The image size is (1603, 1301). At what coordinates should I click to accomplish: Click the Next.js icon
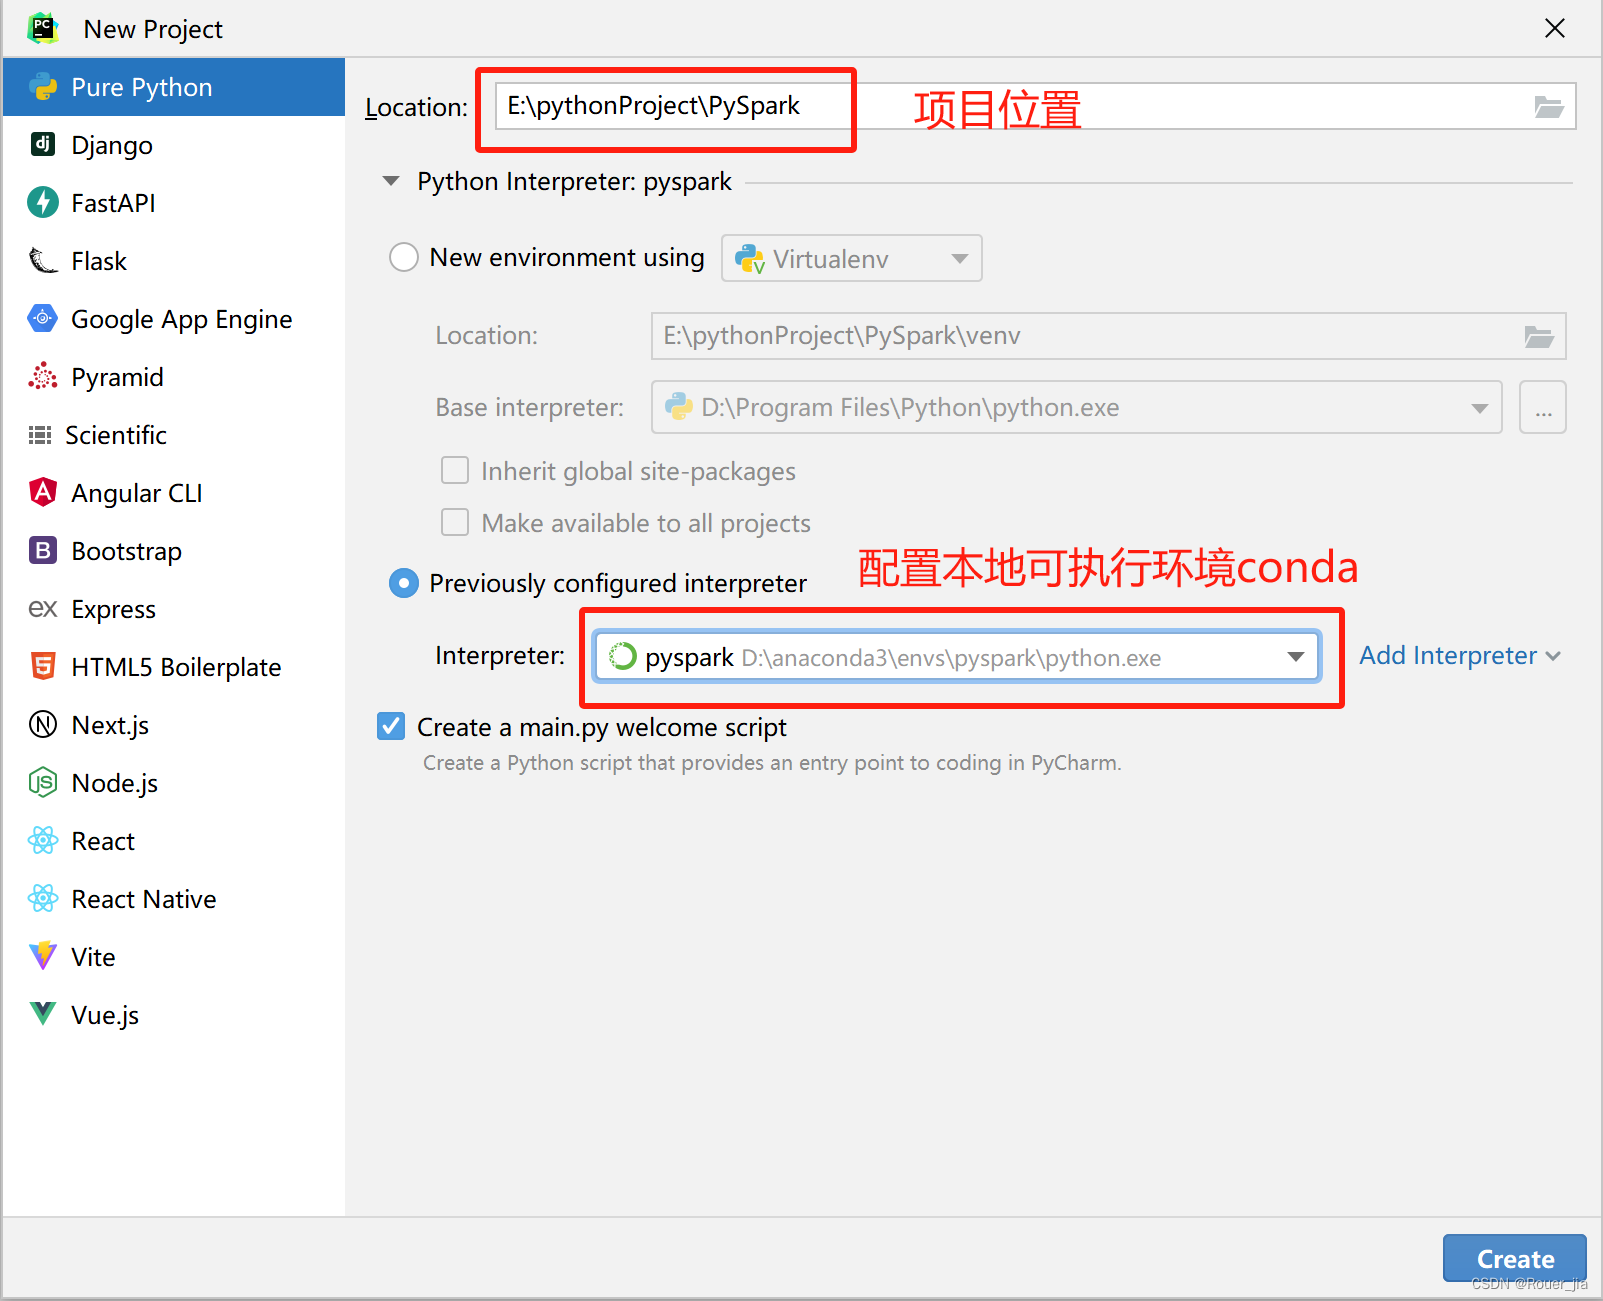(x=43, y=724)
